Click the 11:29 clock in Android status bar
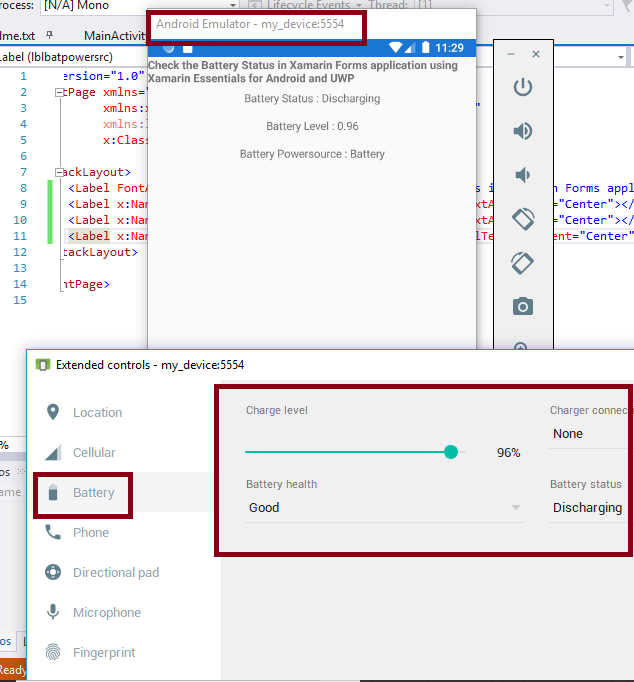 tap(449, 48)
